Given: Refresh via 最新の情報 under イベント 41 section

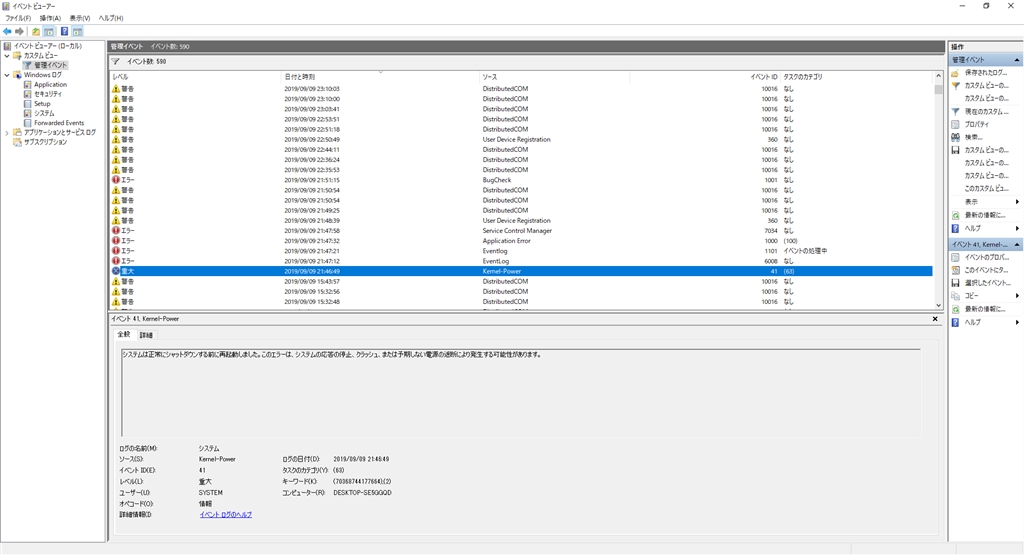Looking at the screenshot, I should pos(985,309).
